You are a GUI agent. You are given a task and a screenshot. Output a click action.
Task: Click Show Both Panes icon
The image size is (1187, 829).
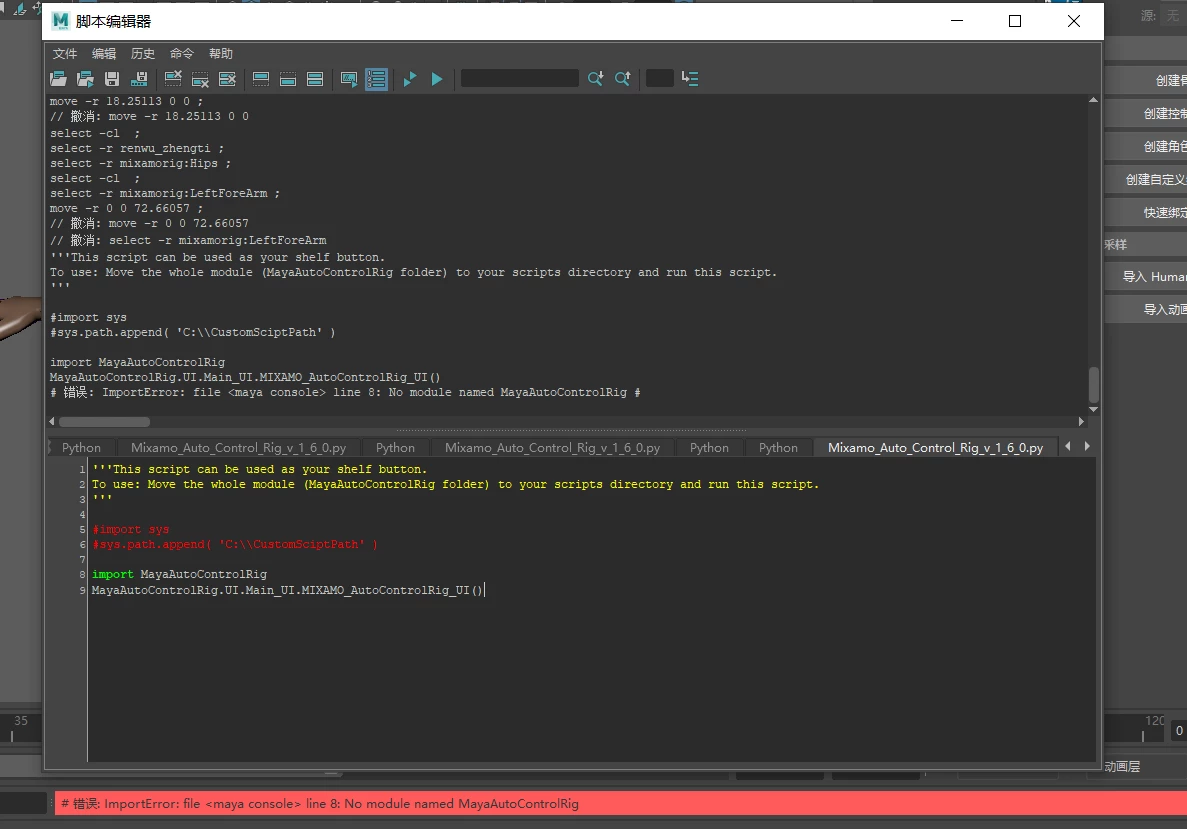(x=315, y=78)
